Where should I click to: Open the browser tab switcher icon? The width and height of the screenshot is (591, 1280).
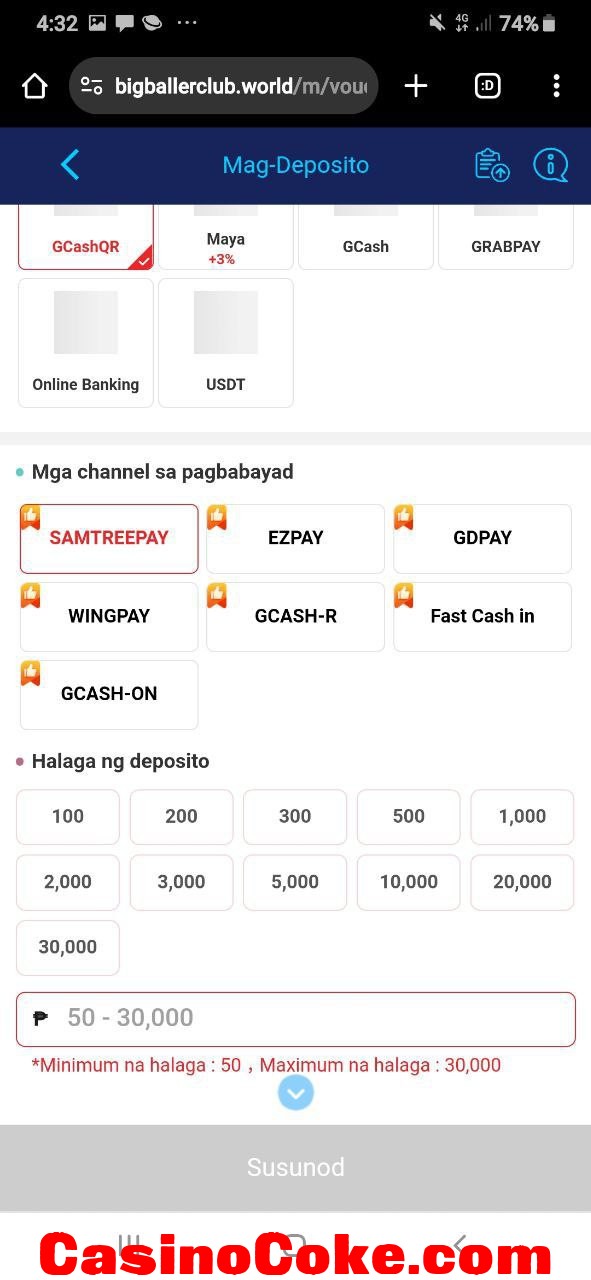487,87
